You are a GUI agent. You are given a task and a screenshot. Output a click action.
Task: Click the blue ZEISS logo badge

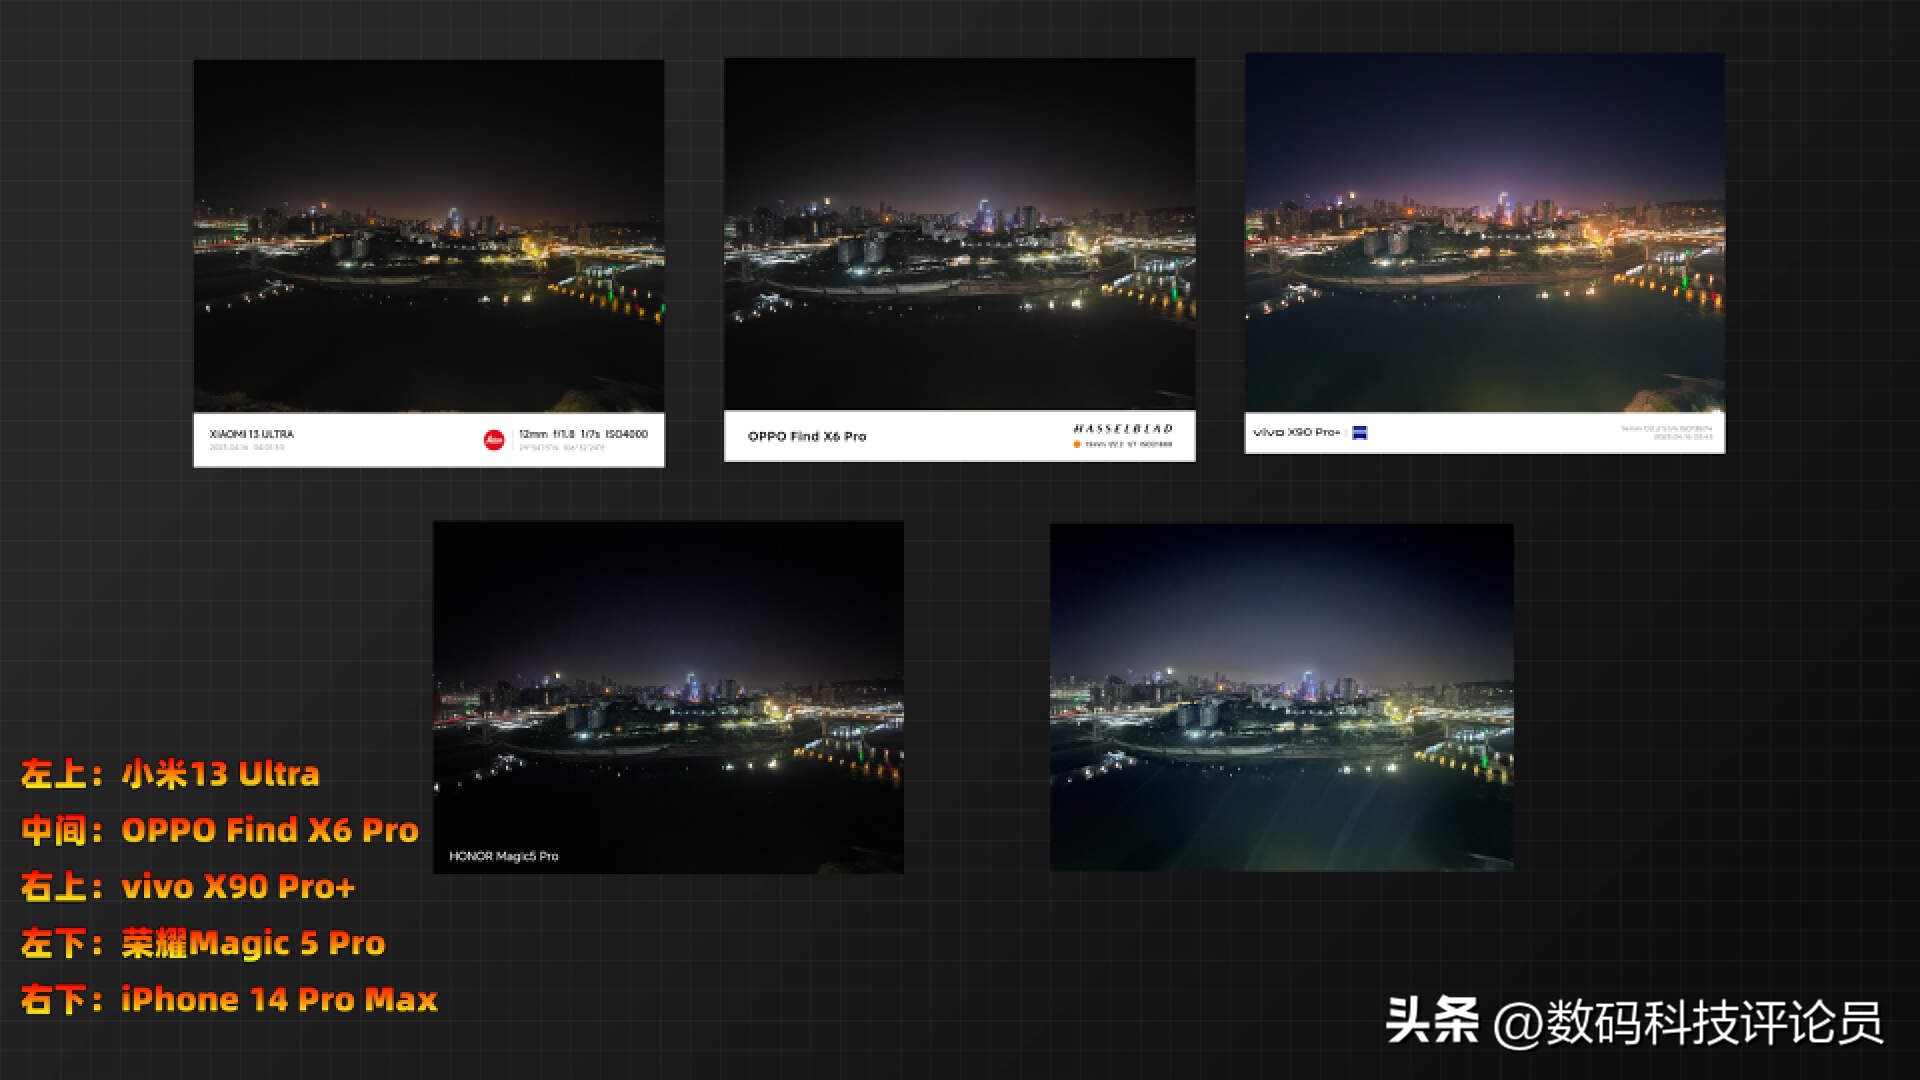click(1359, 432)
